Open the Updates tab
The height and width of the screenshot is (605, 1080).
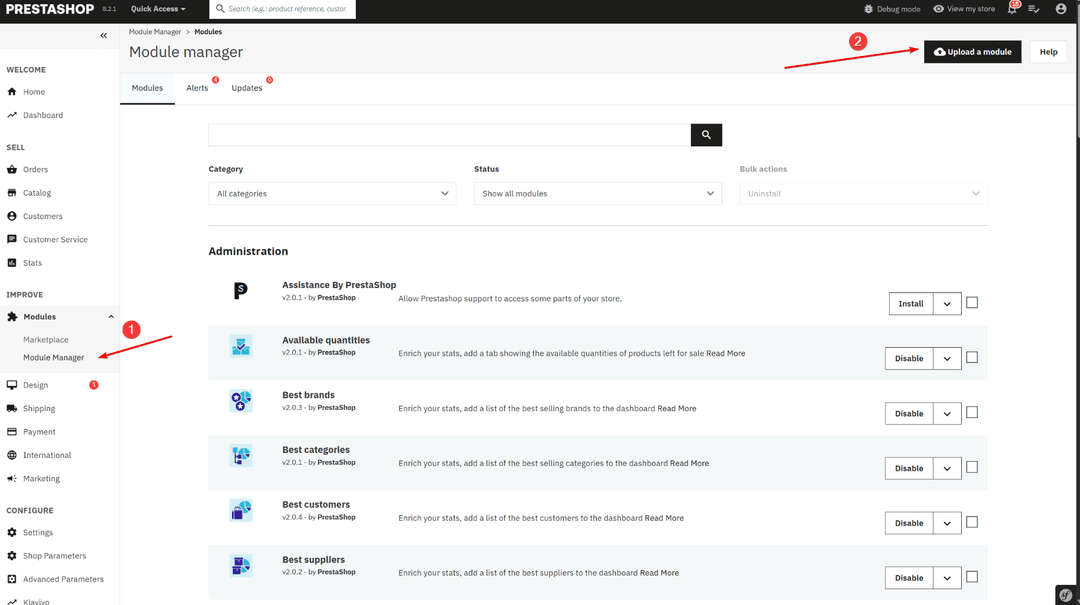click(247, 88)
